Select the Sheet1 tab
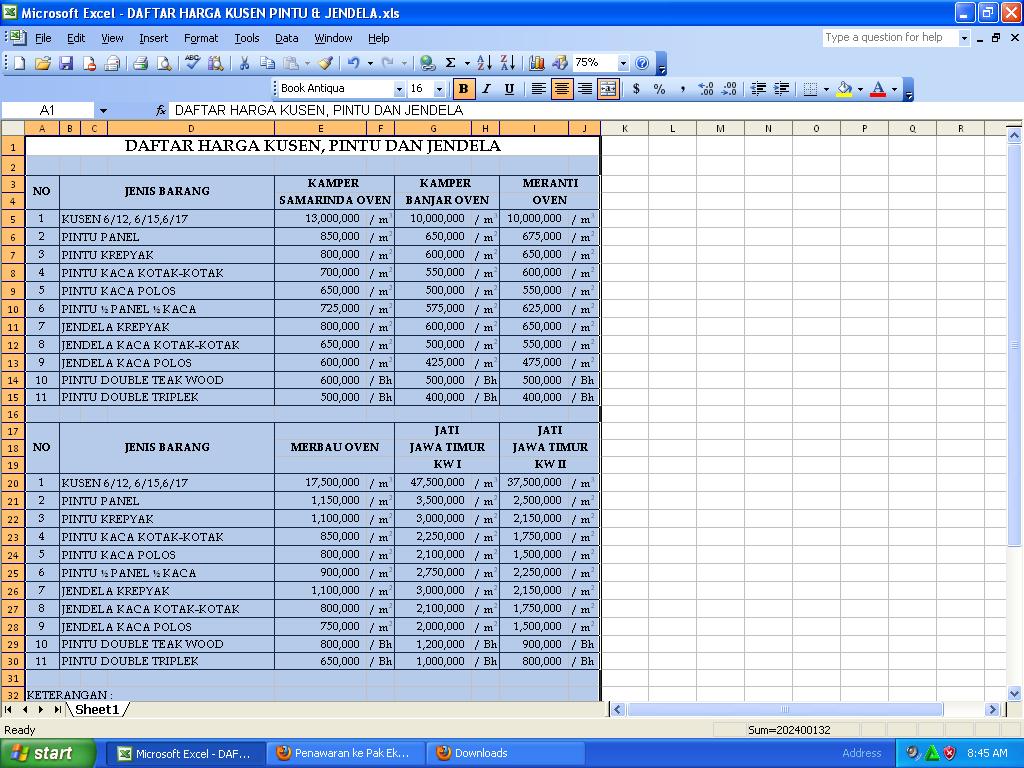Image resolution: width=1024 pixels, height=768 pixels. [x=97, y=709]
